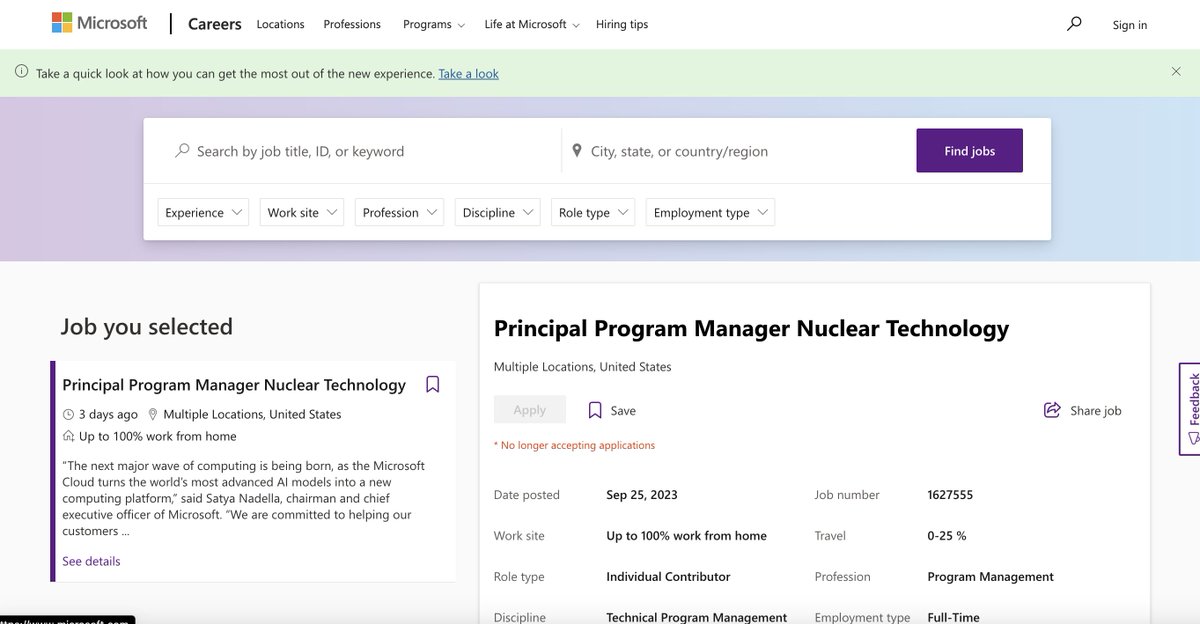This screenshot has height=624, width=1200.
Task: Click date value Sep 25, 2023
Action: pos(642,495)
